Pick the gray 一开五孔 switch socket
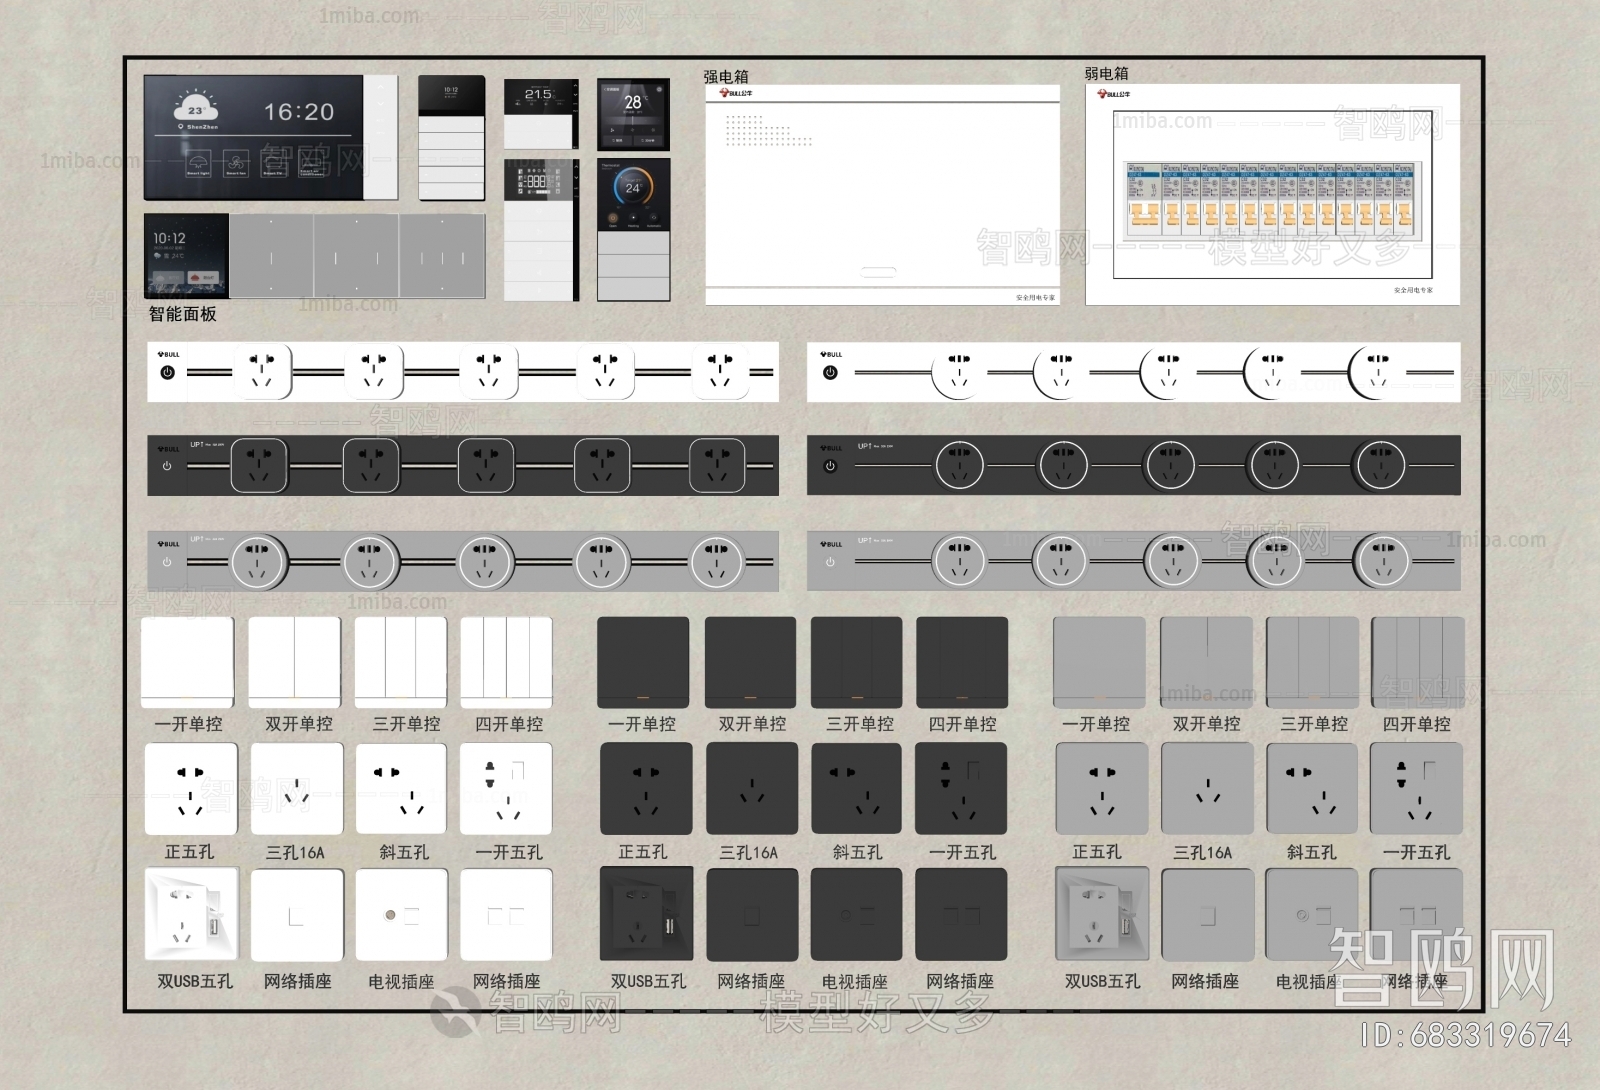1600x1090 pixels. pos(1417,789)
